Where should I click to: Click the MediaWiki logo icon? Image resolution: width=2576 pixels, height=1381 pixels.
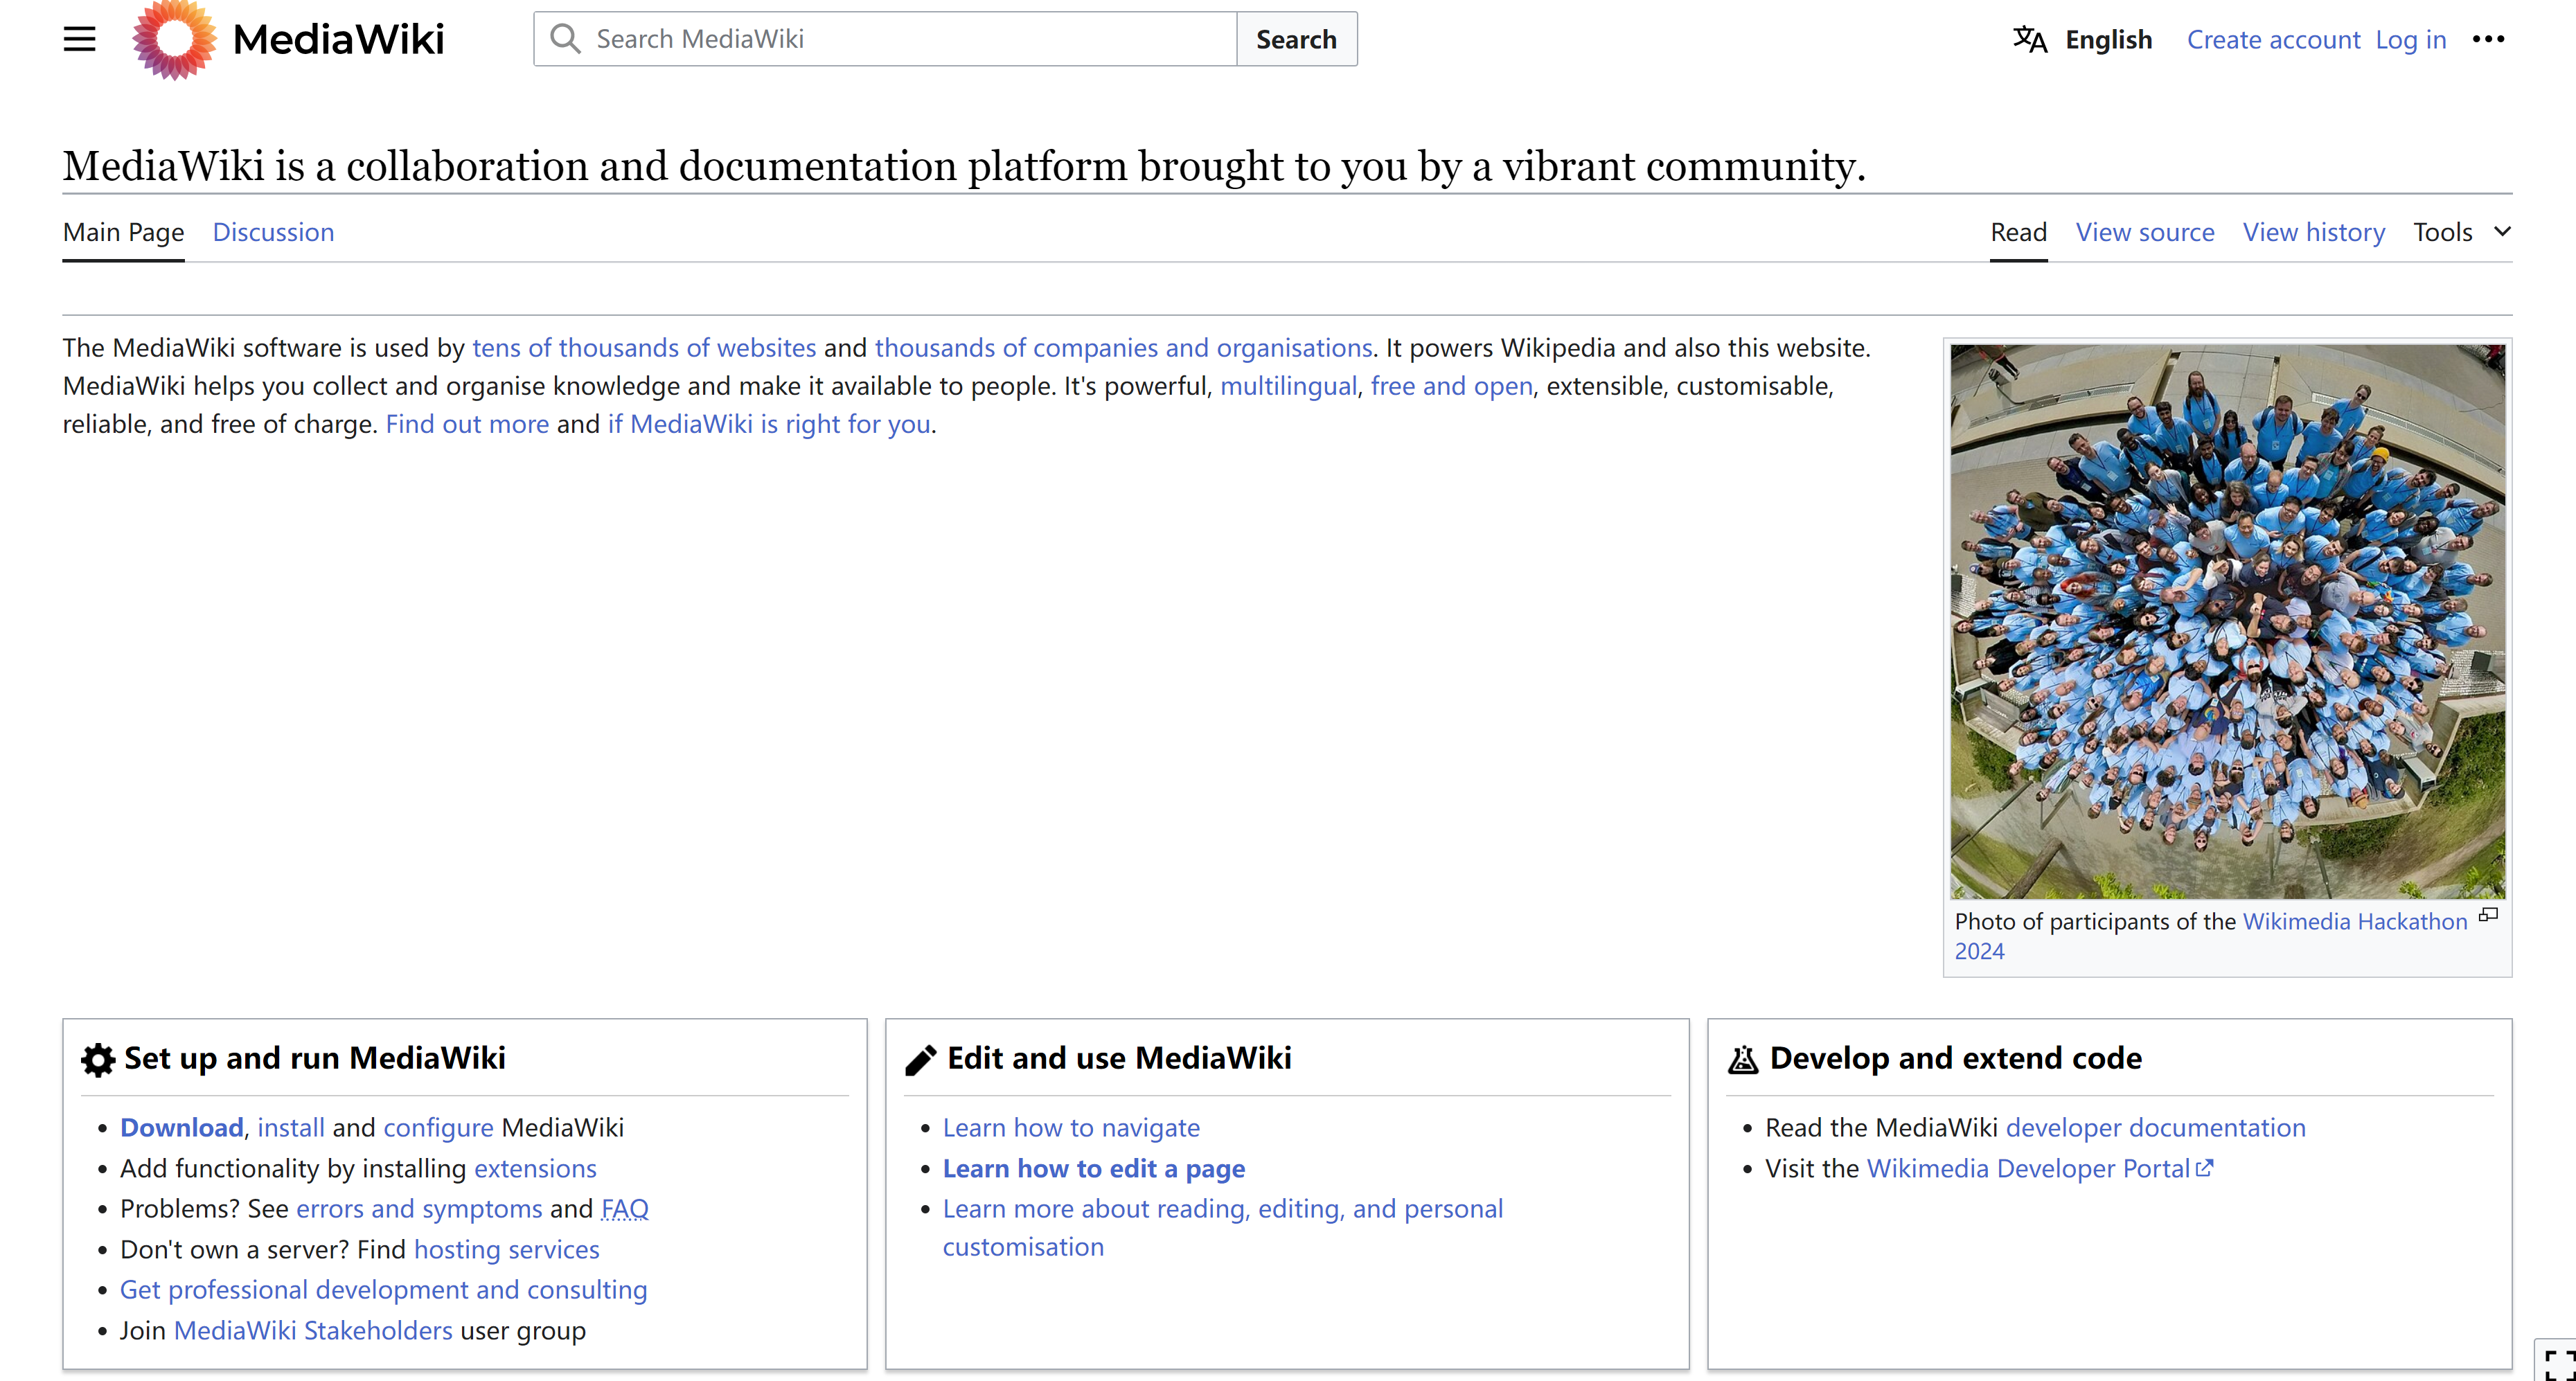(170, 37)
